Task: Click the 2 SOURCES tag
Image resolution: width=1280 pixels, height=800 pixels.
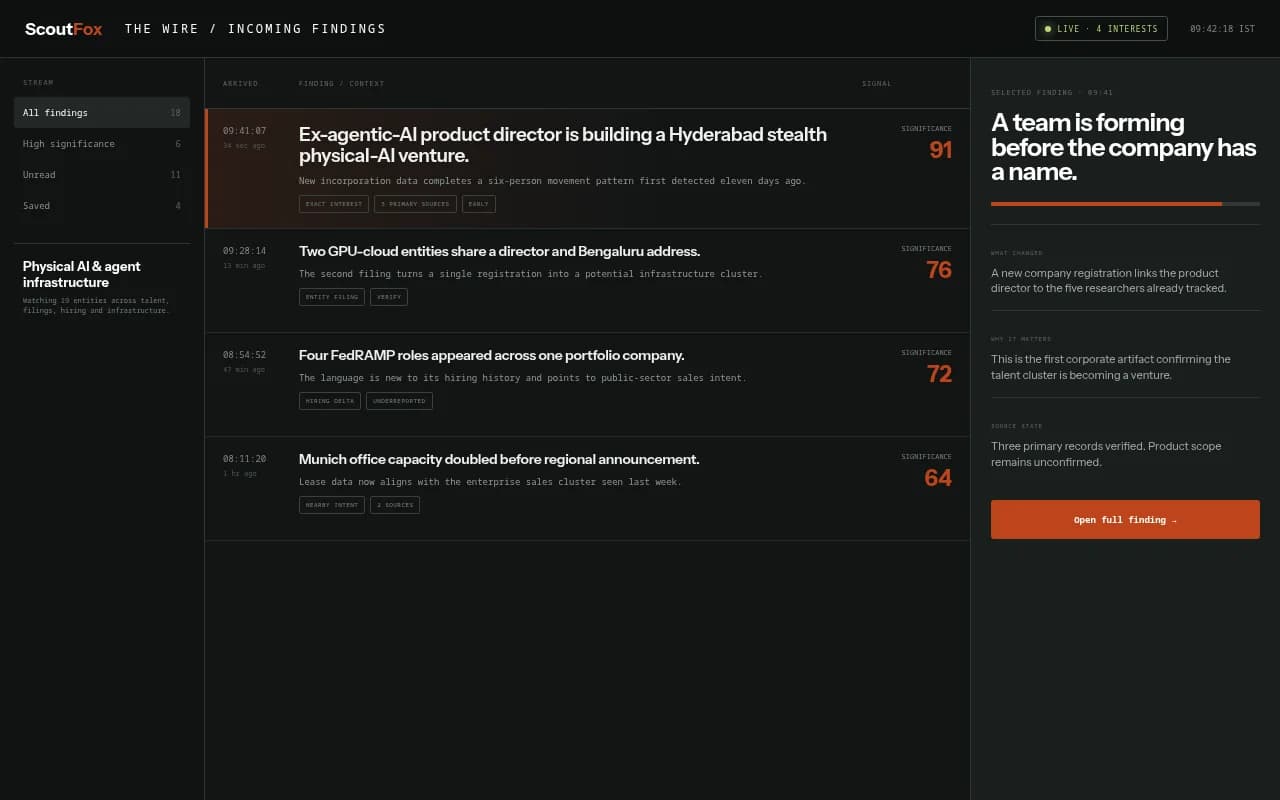Action: point(395,505)
